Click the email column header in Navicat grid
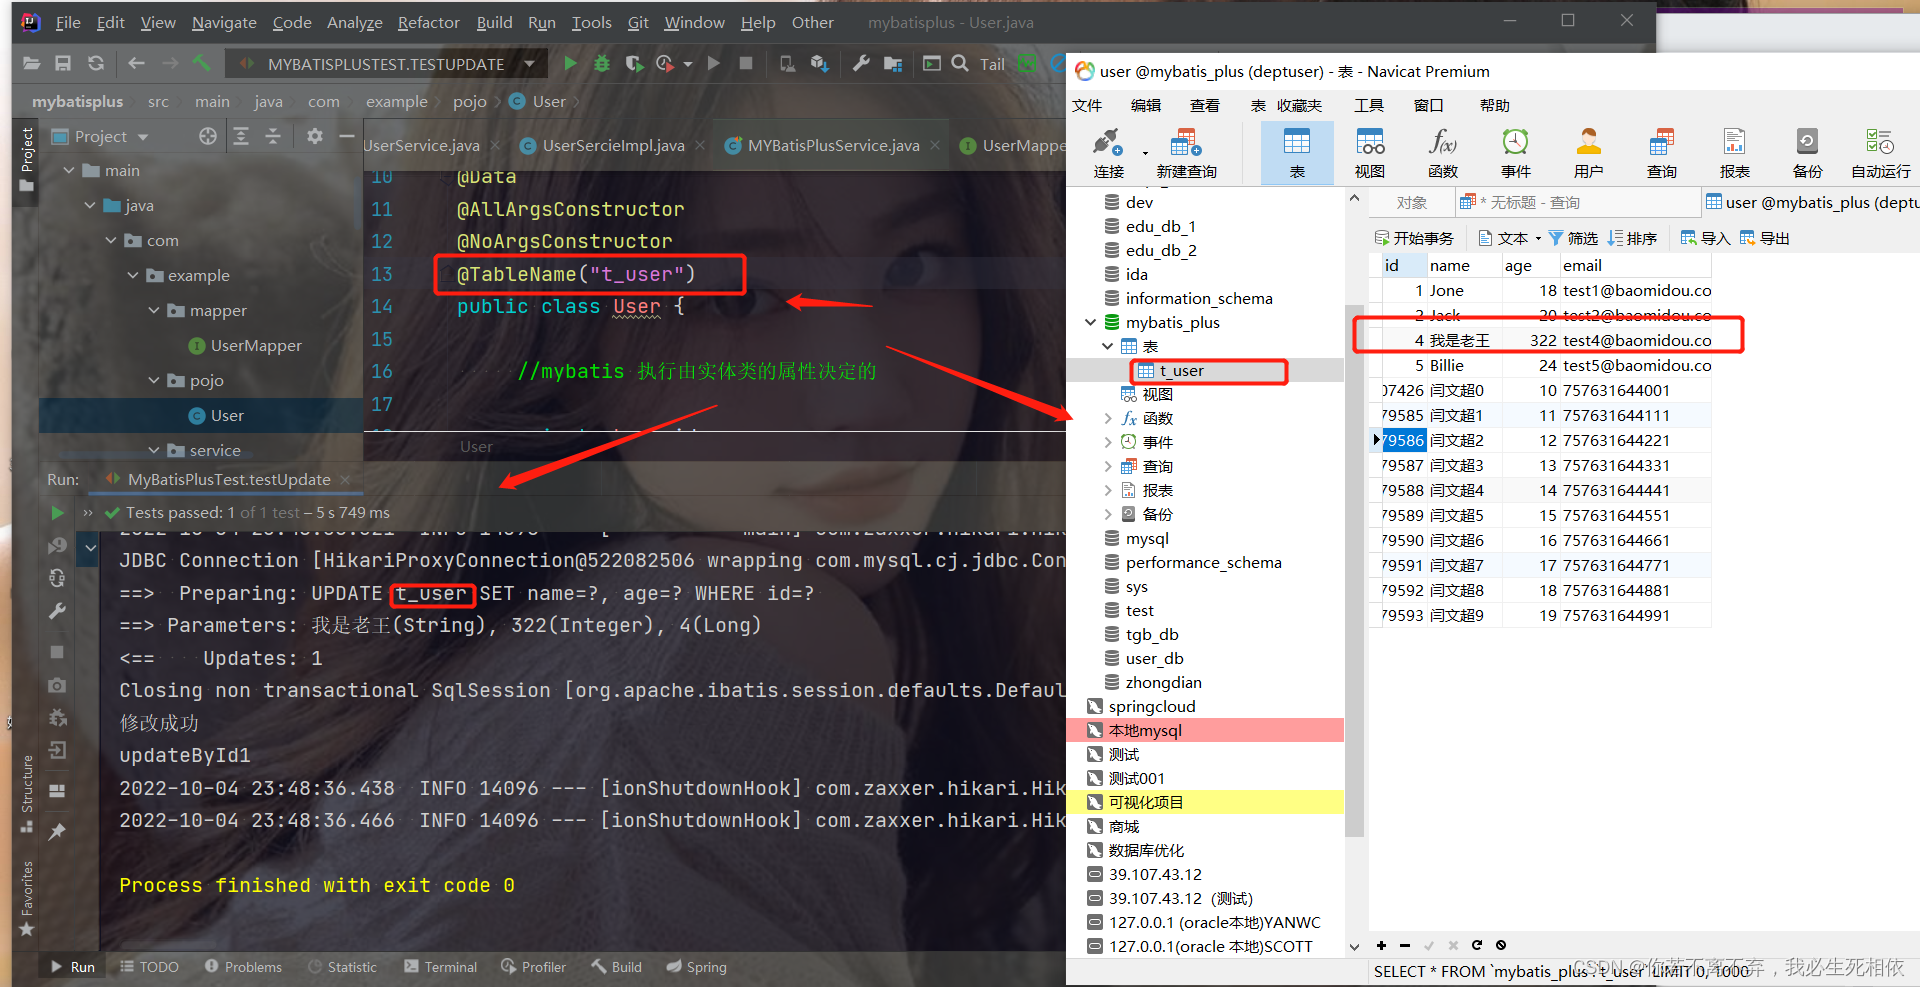The image size is (1920, 987). tap(1635, 265)
